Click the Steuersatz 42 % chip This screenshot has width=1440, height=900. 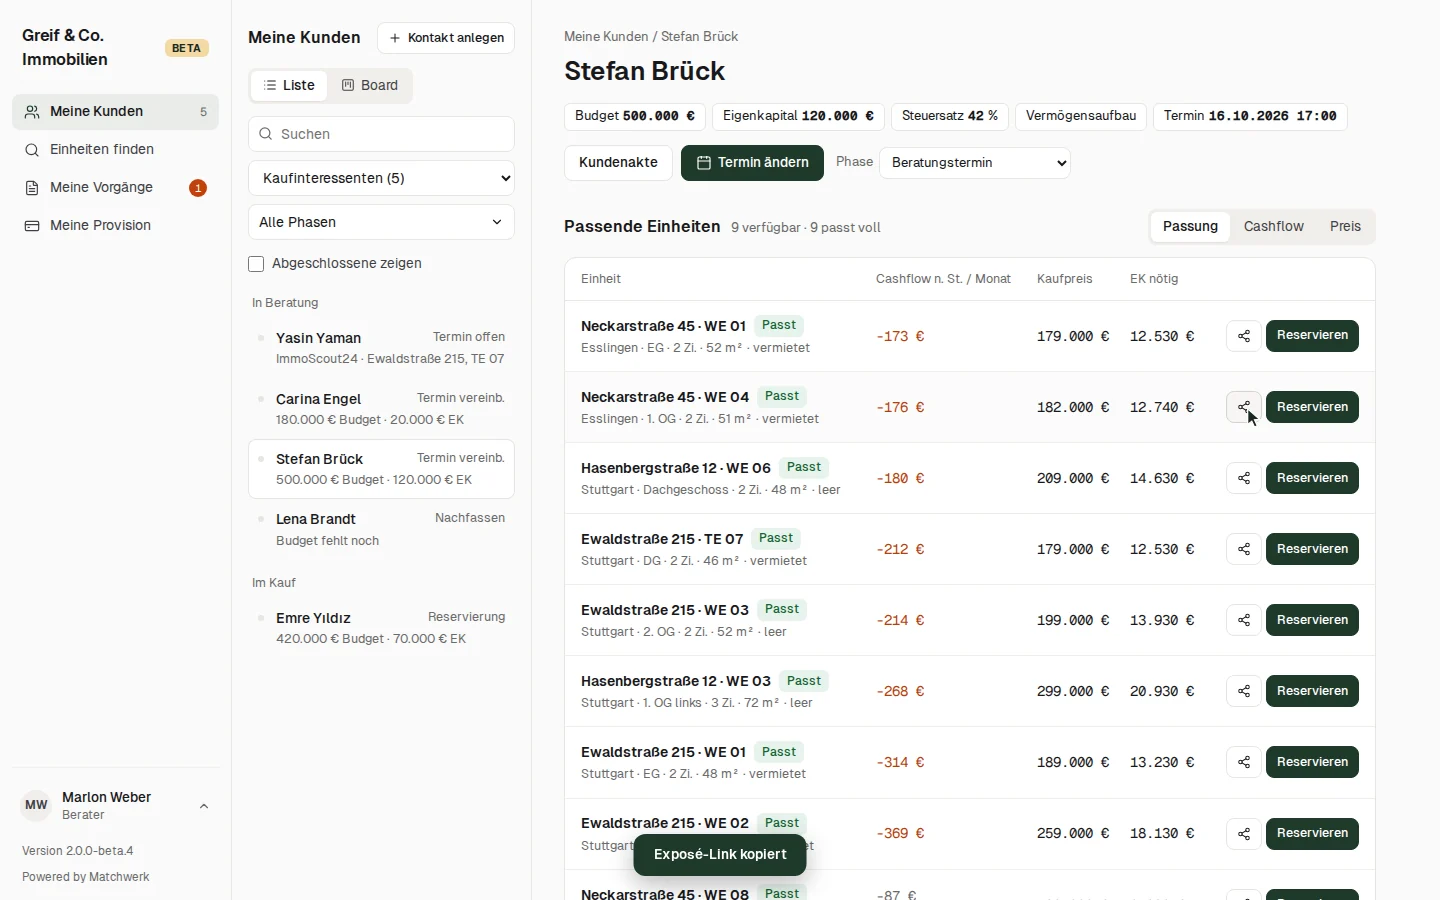click(950, 116)
